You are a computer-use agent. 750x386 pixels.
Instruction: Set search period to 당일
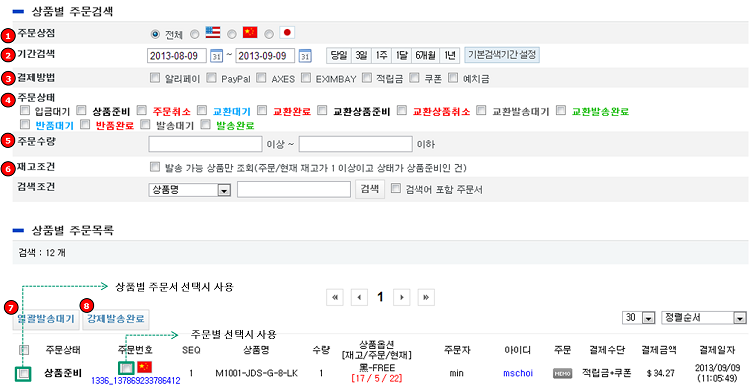pos(339,55)
